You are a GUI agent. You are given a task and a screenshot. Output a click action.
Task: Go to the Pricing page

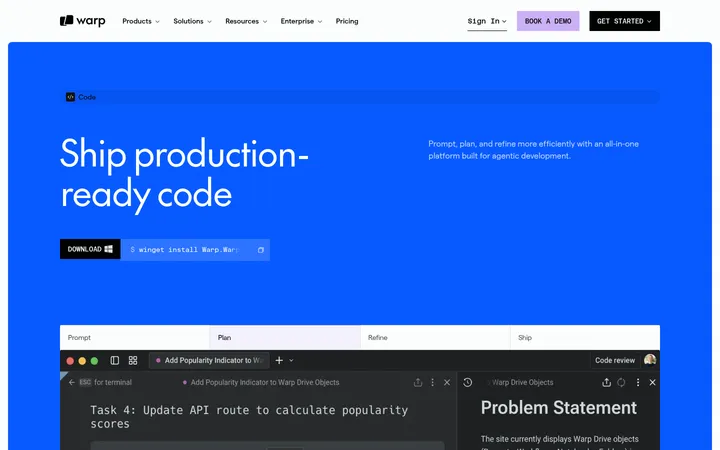[347, 21]
